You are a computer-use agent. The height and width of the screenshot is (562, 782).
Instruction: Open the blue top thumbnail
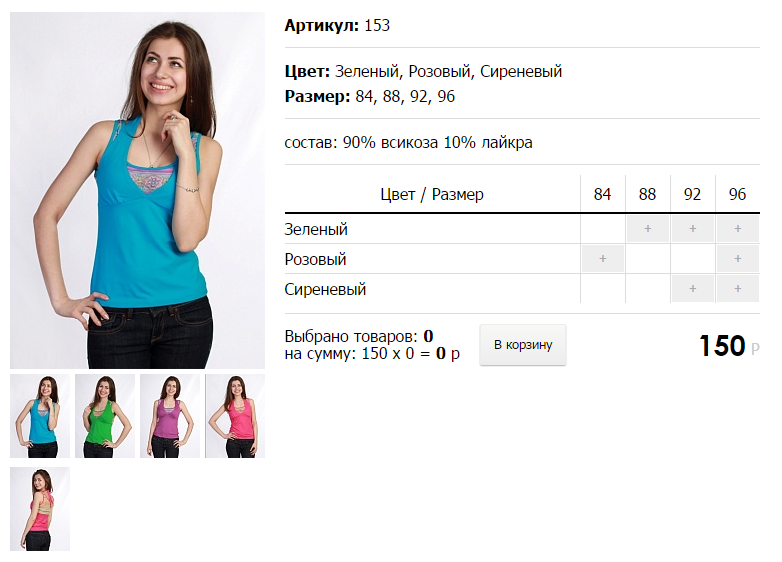tap(40, 416)
